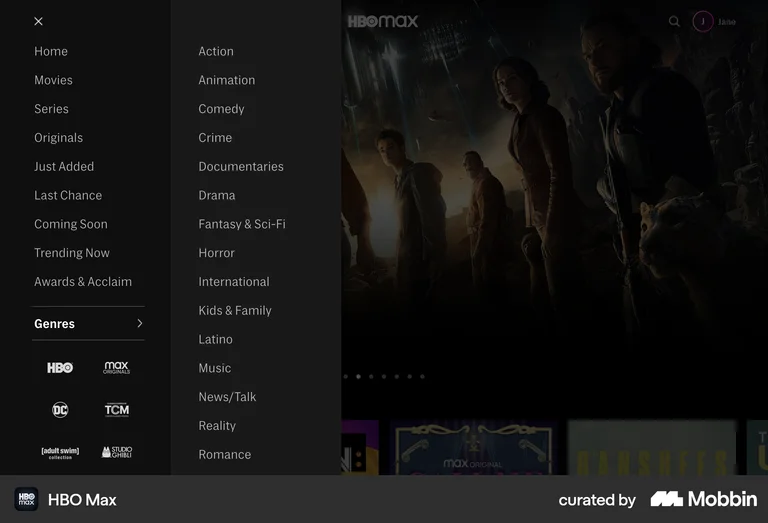Open the Crime genre
The image size is (768, 523).
pos(215,138)
